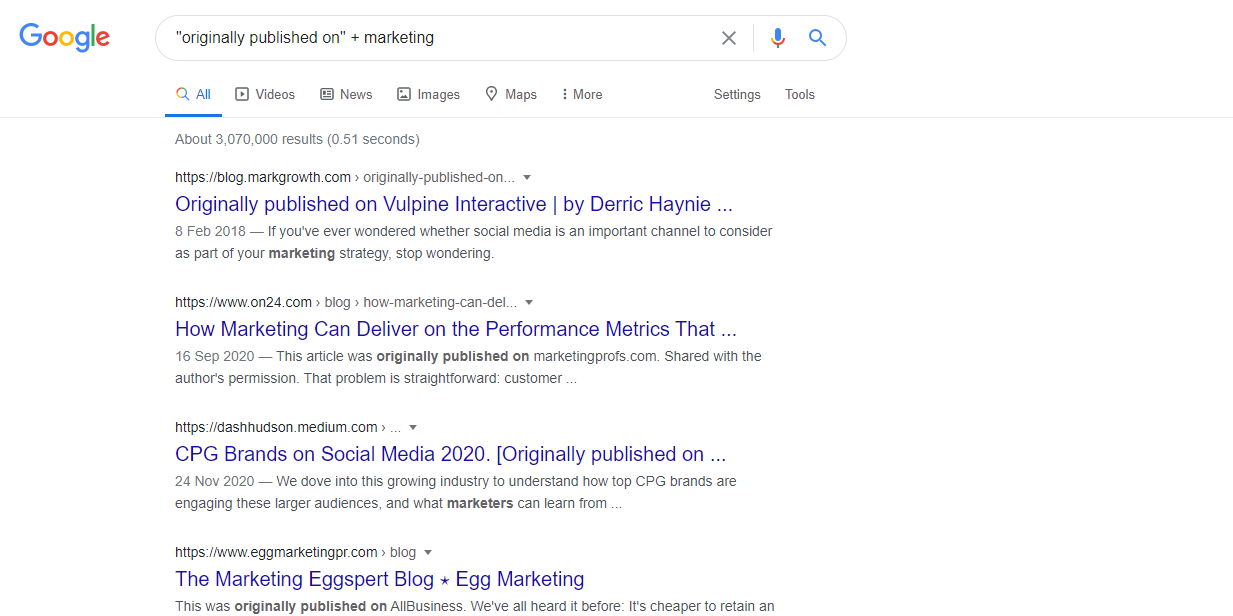Select the Videos search icon
Viewport: 1233px width, 616px height.
coord(241,93)
